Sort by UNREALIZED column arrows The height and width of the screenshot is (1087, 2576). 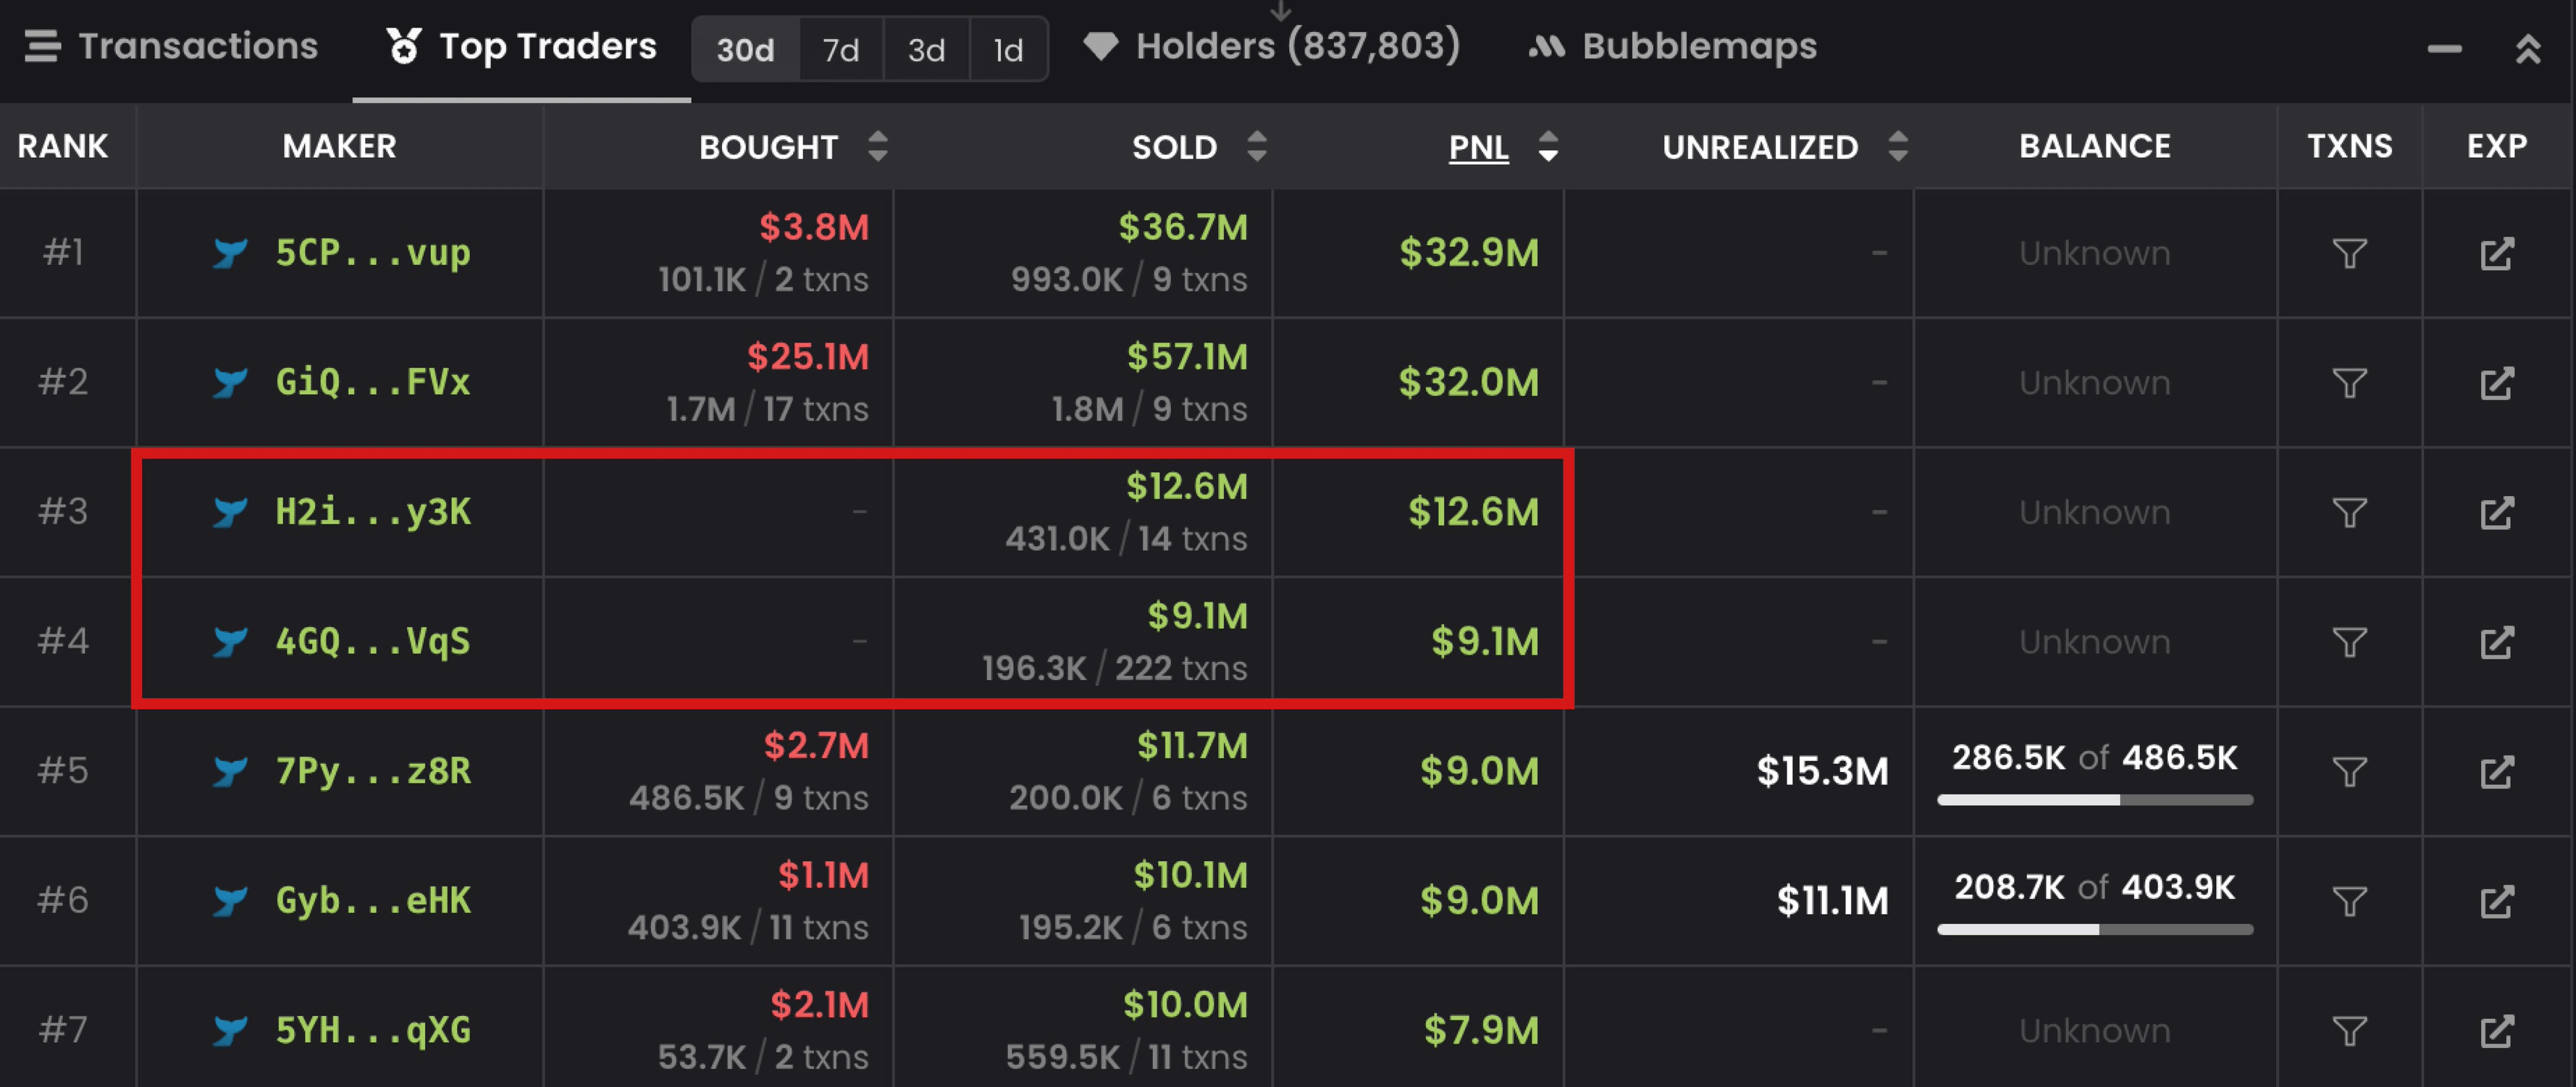pyautogui.click(x=1897, y=146)
